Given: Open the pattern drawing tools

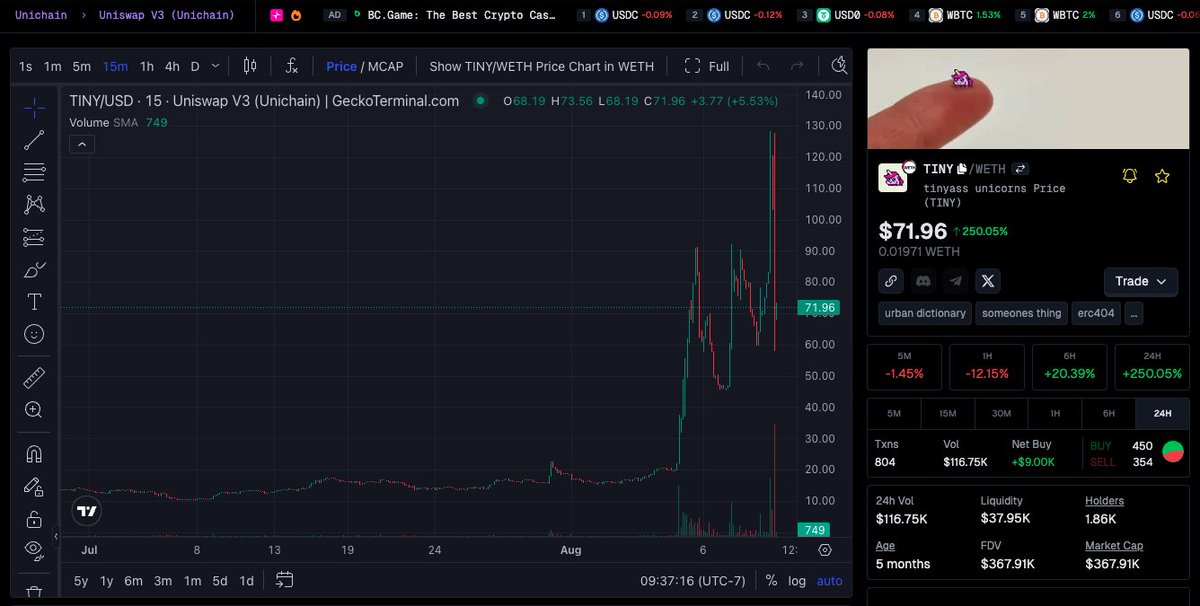Looking at the screenshot, I should (x=34, y=204).
